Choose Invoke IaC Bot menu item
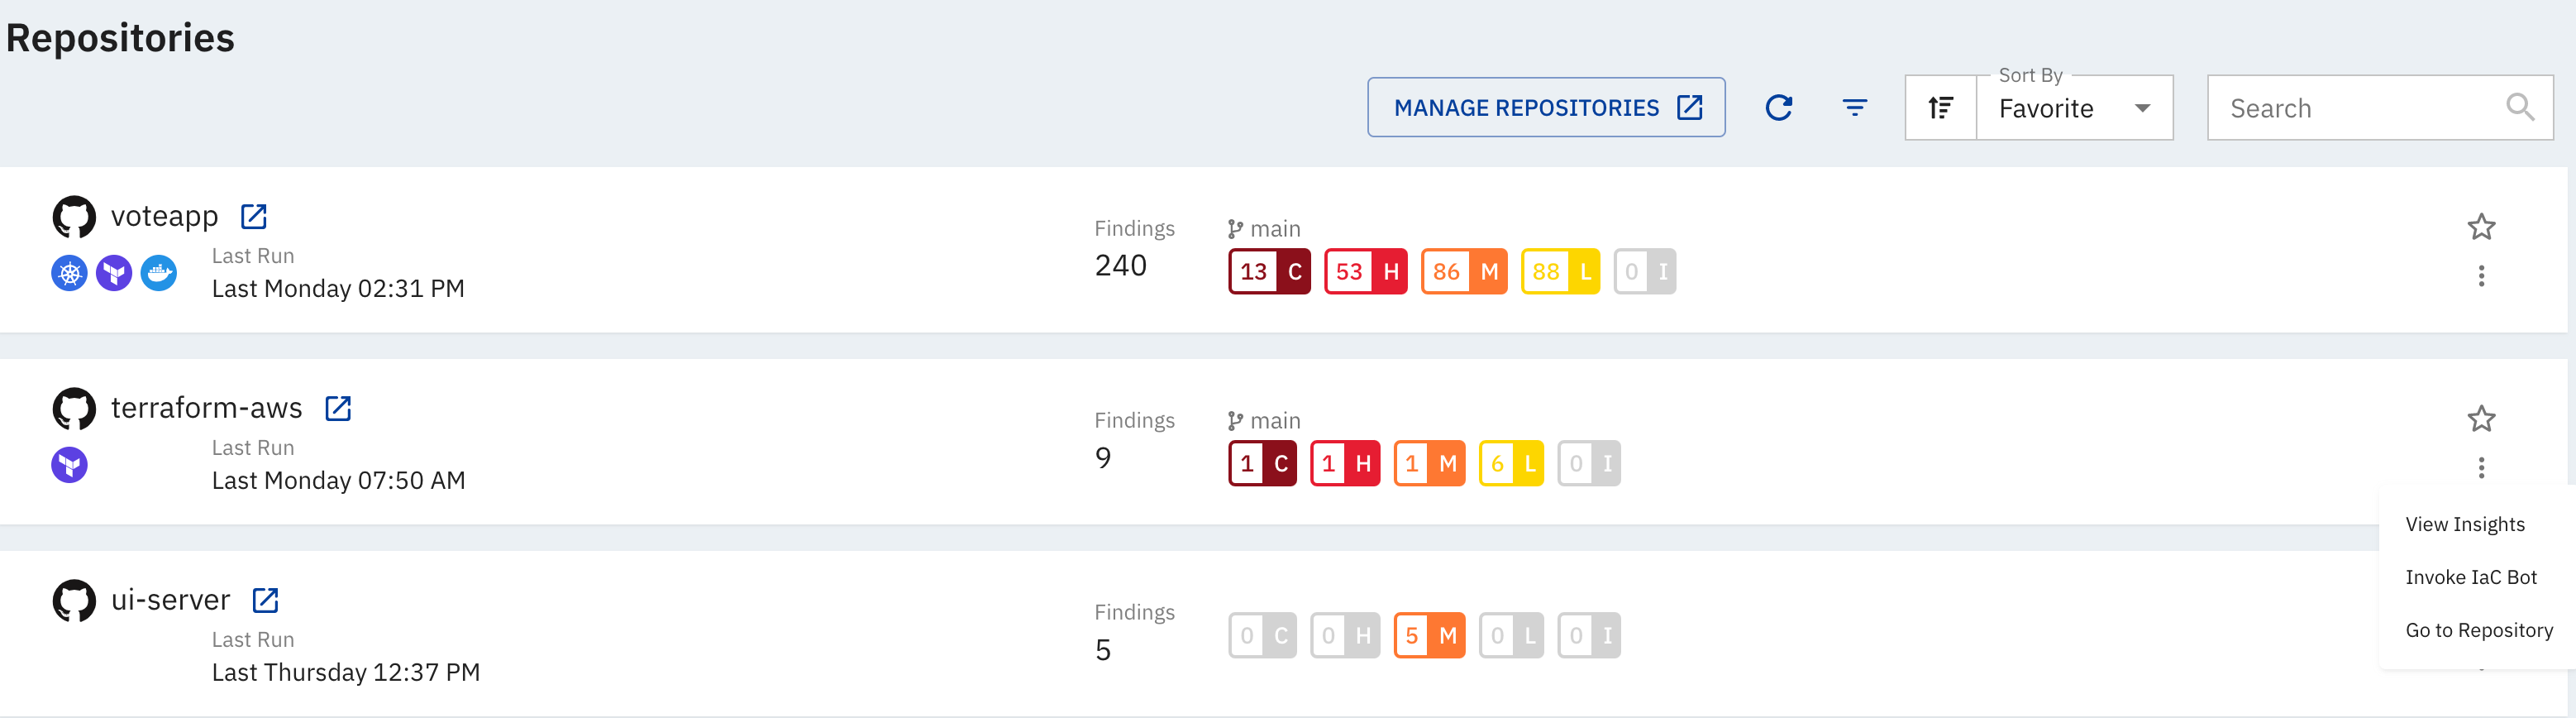 (2471, 578)
